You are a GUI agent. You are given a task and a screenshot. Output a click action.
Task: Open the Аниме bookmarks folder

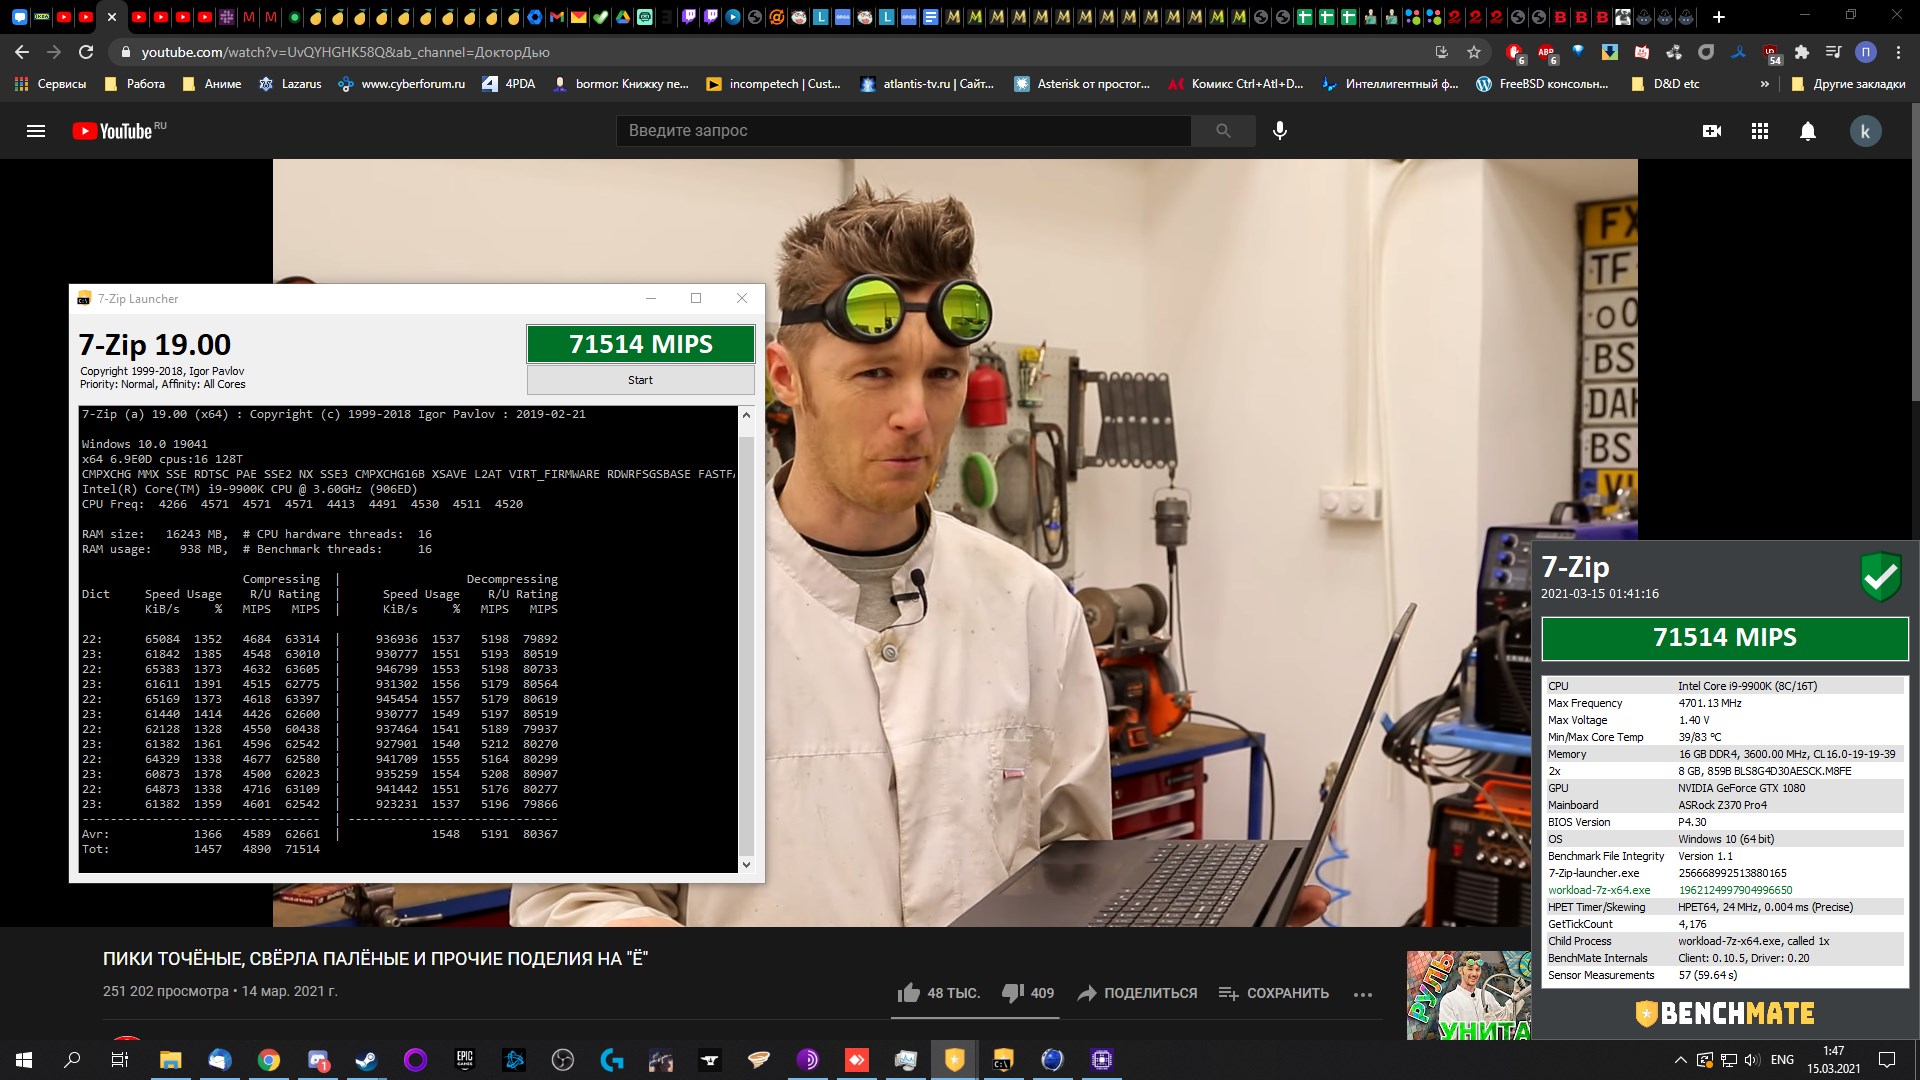[211, 84]
